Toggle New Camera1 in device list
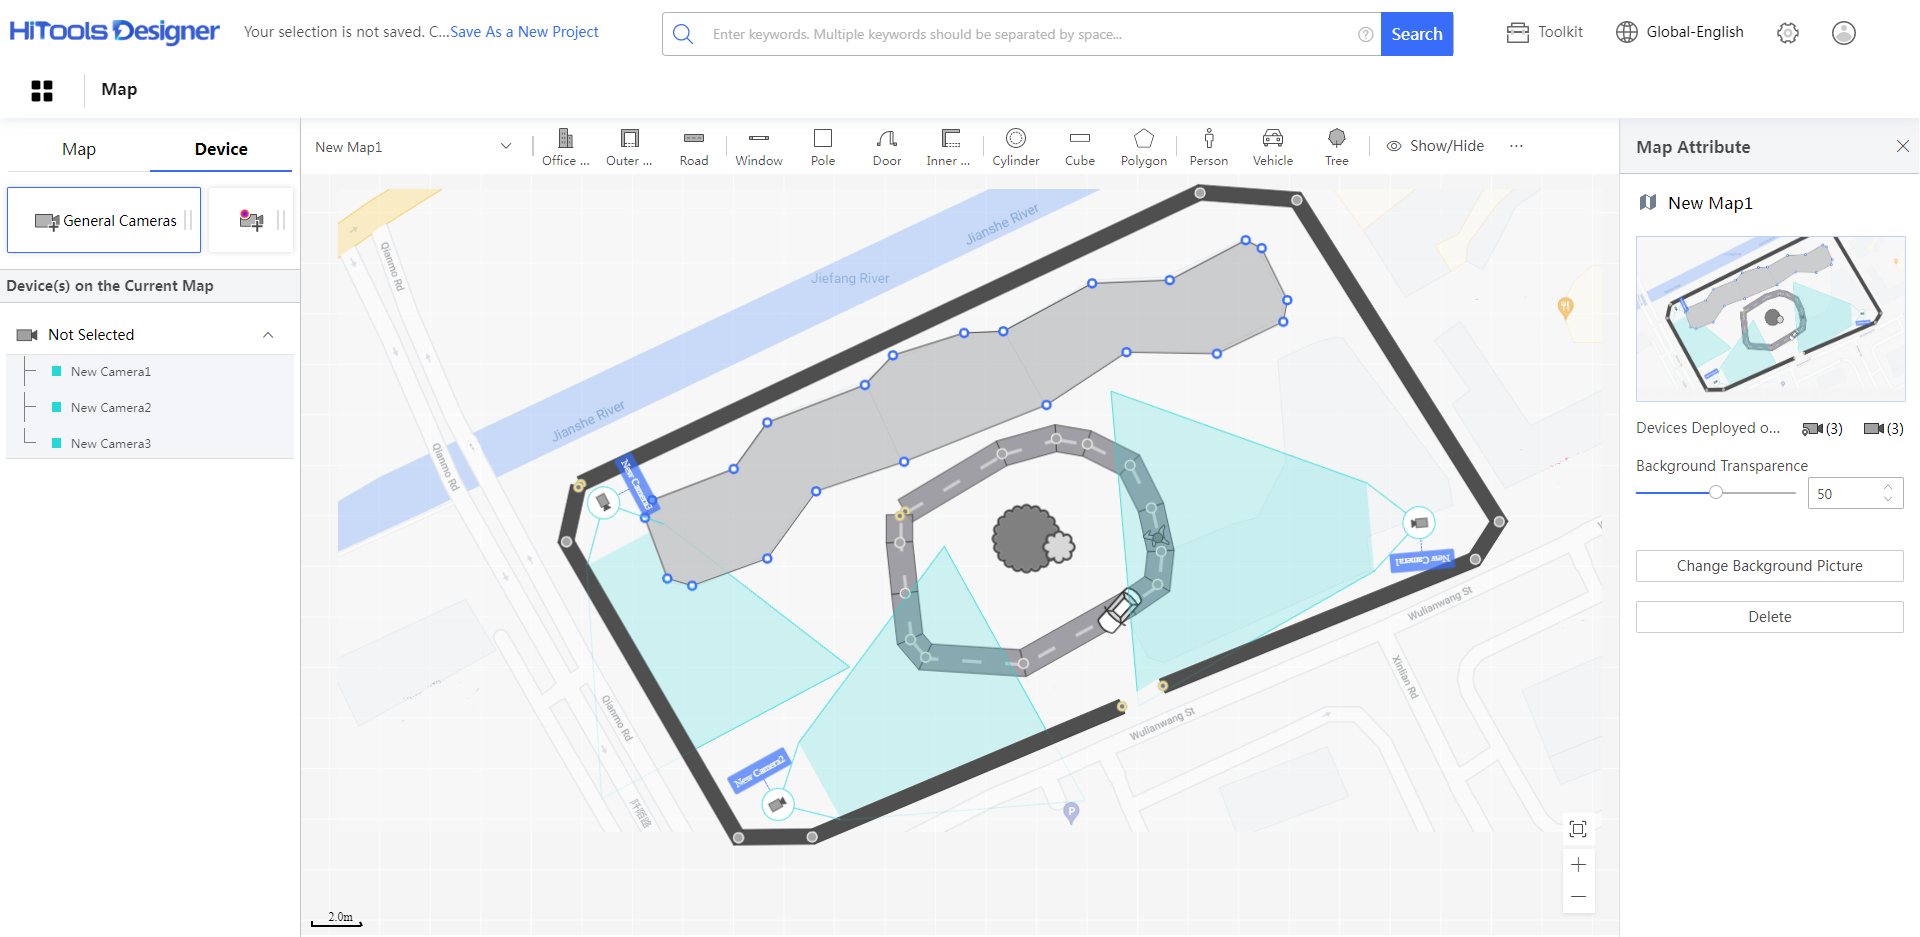 pos(110,372)
